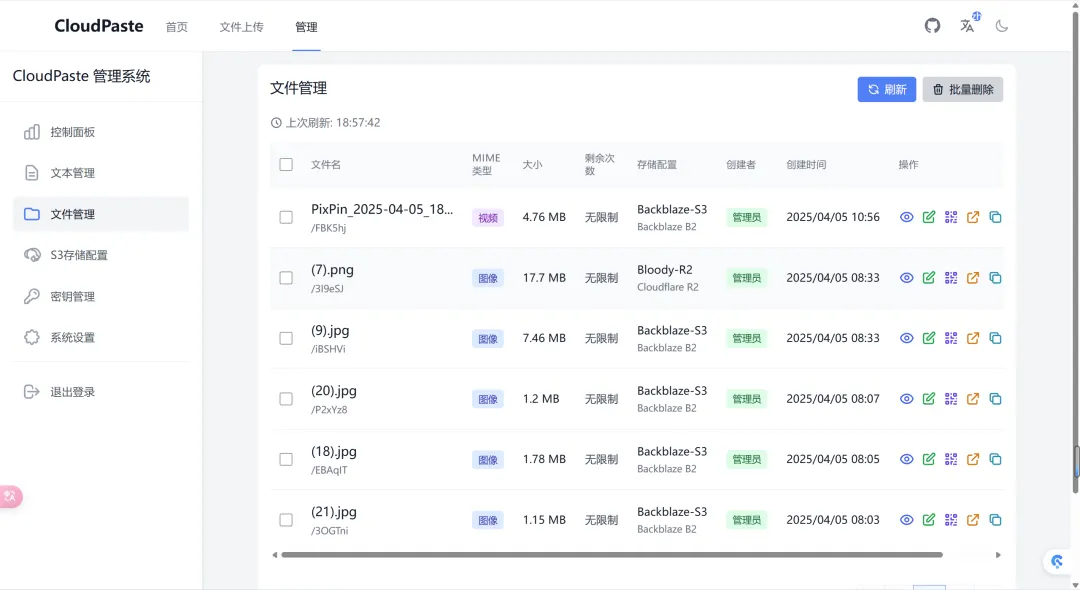This screenshot has height=590, width=1080.
Task: Open (21).jpg external link icon
Action: tap(973, 520)
